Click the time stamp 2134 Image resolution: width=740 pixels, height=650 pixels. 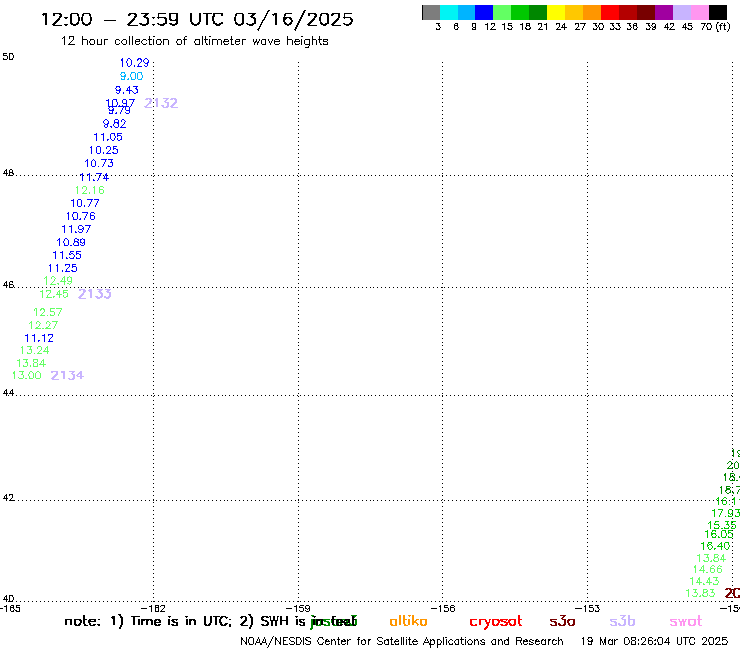coord(67,375)
